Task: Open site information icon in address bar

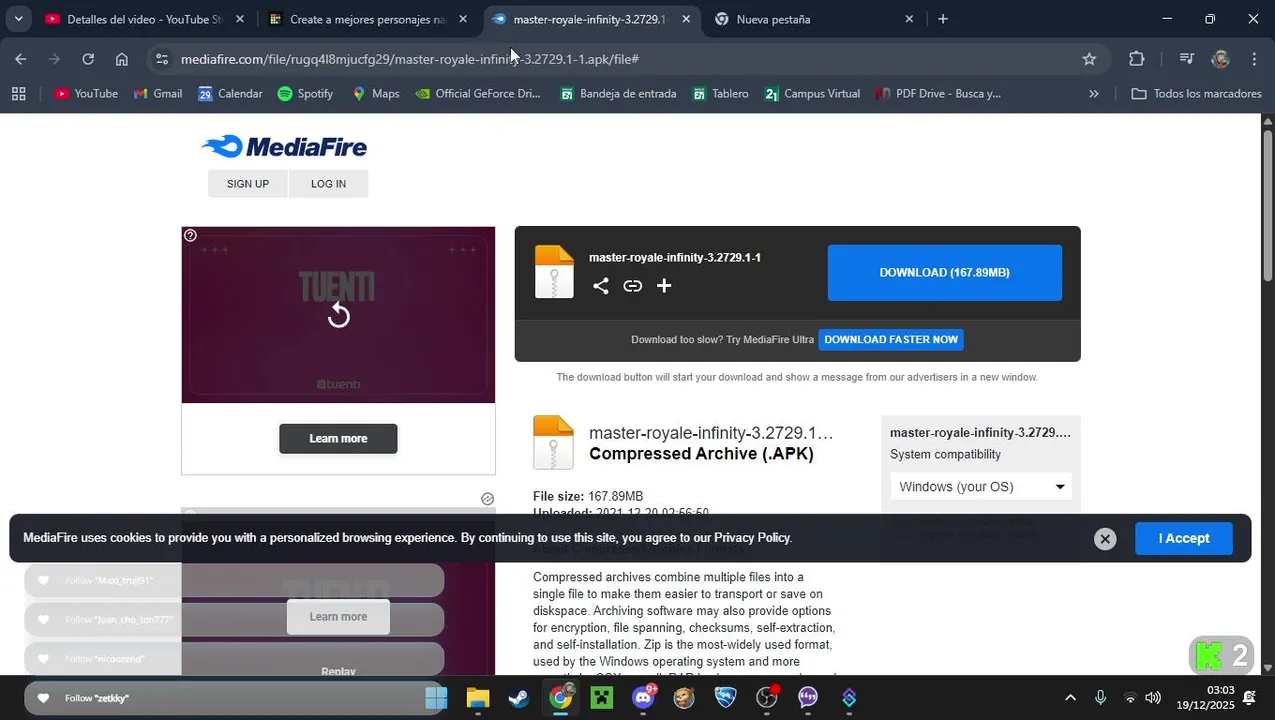Action: click(x=162, y=59)
